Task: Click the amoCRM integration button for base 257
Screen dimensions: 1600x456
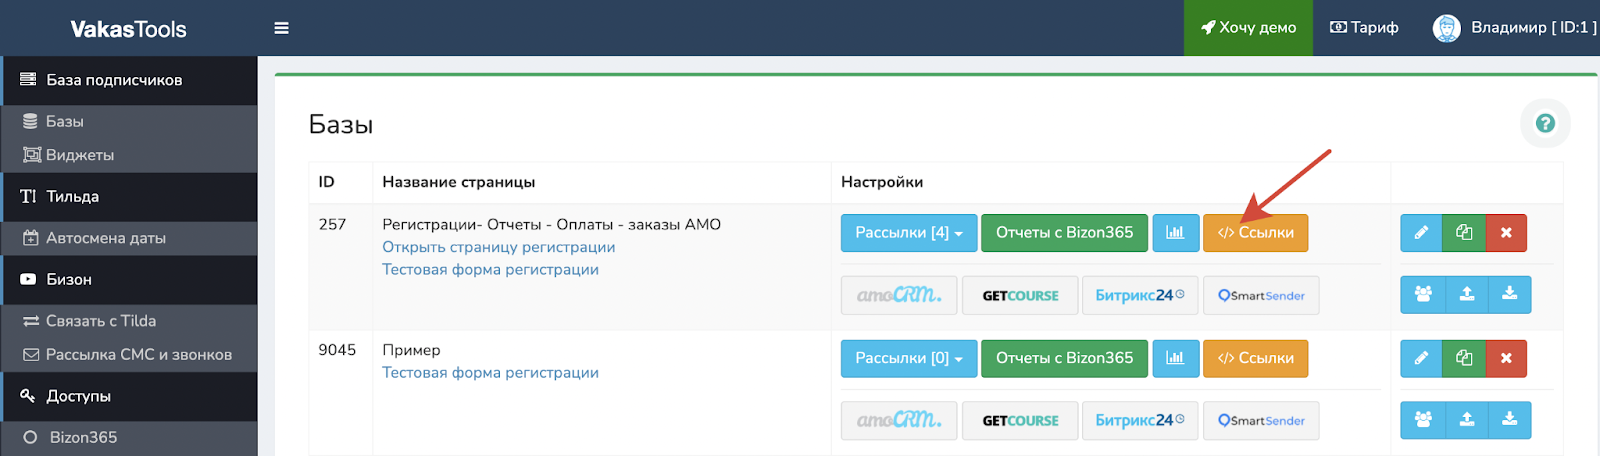Action: tap(898, 295)
